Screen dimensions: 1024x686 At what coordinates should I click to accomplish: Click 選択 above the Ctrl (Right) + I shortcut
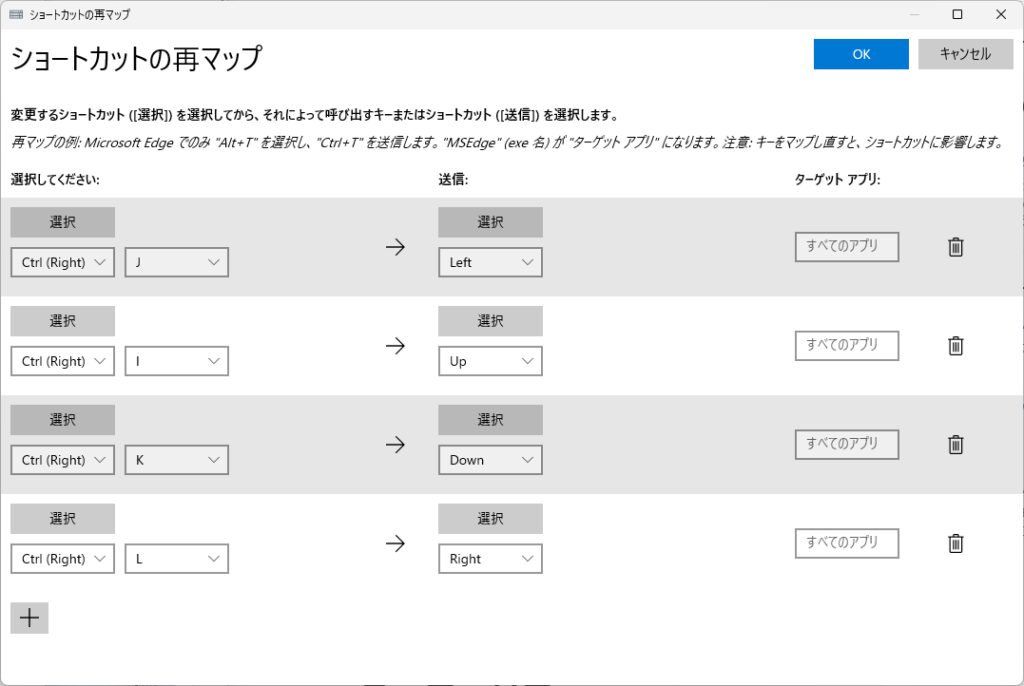point(63,321)
